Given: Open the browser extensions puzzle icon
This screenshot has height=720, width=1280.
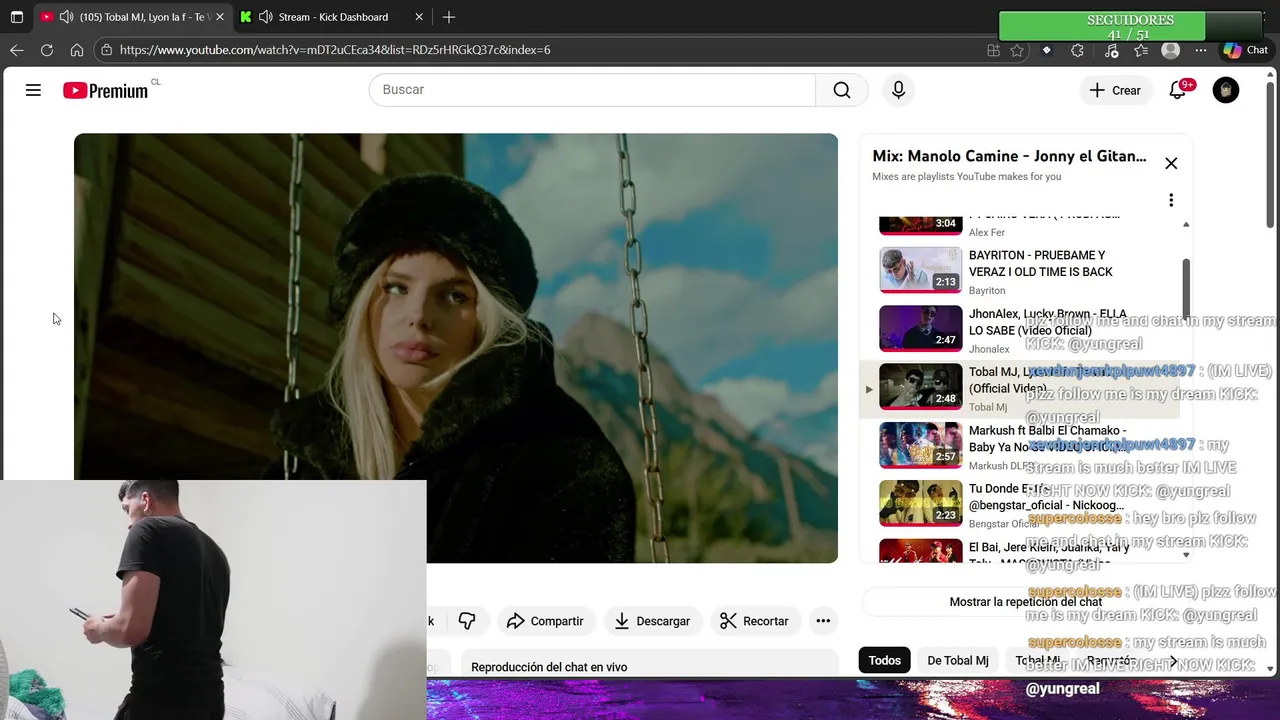Looking at the screenshot, I should coord(1077,50).
